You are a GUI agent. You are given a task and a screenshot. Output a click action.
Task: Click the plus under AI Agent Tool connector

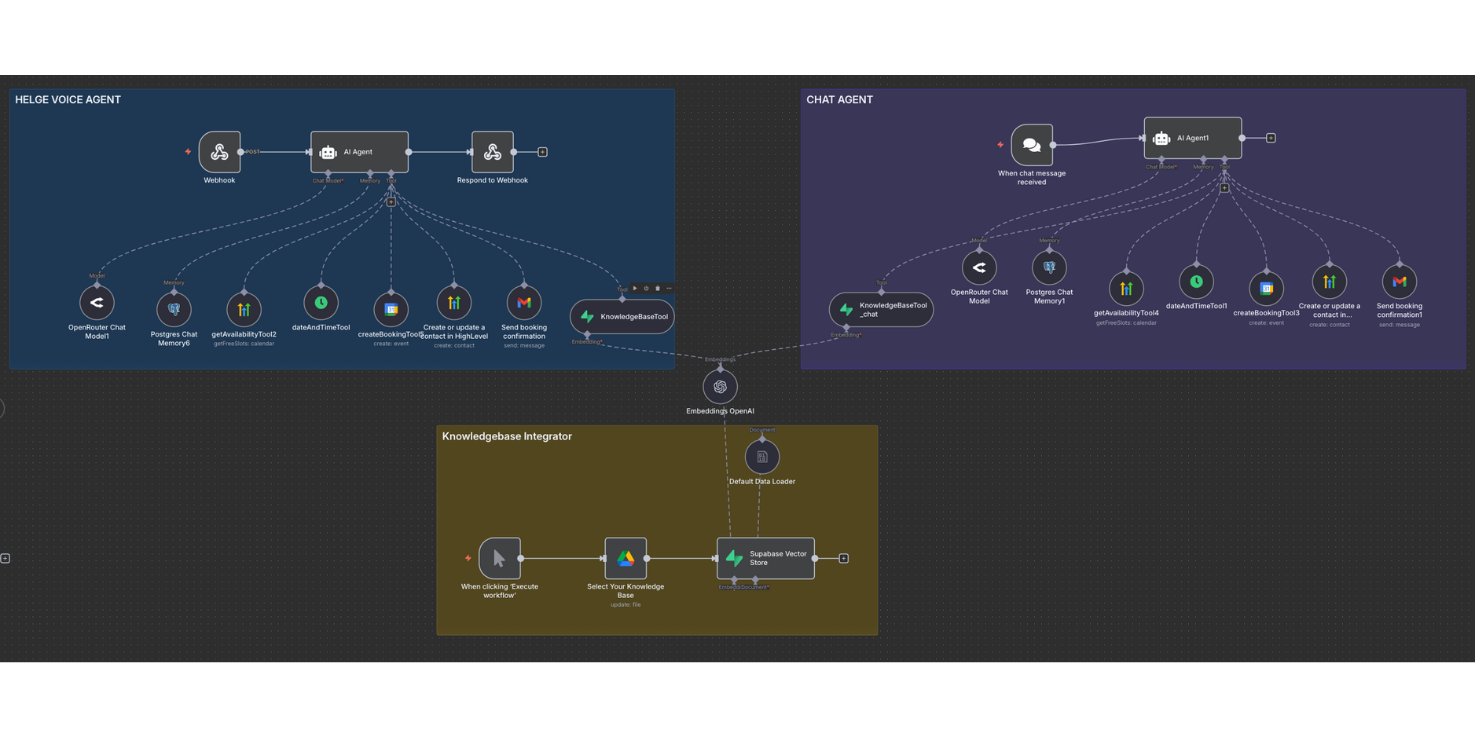(x=391, y=201)
